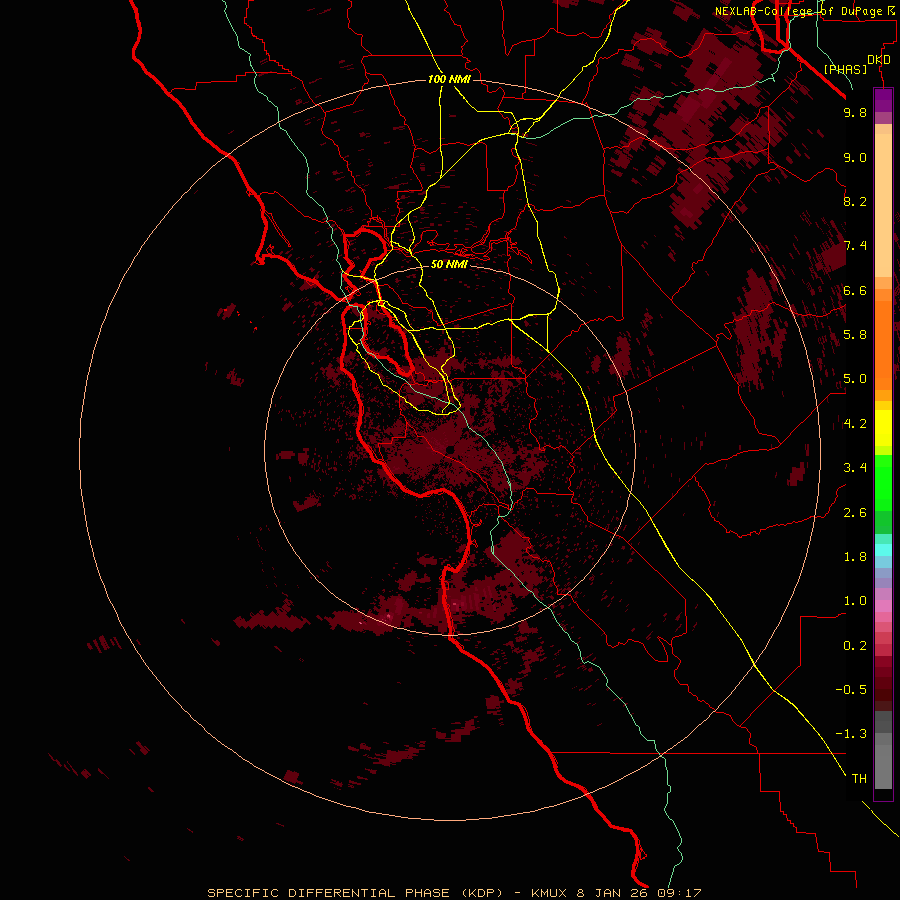Click the 9.0 color scale value
The width and height of the screenshot is (900, 900).
click(x=855, y=157)
